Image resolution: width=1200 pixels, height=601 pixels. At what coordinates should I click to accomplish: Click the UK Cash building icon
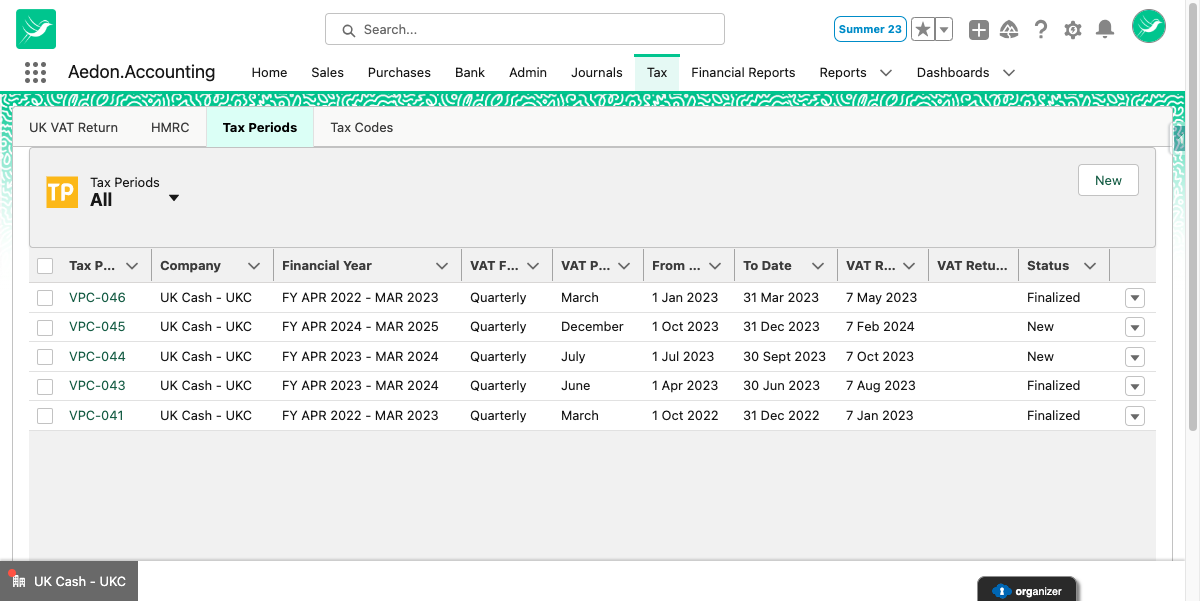[17, 580]
